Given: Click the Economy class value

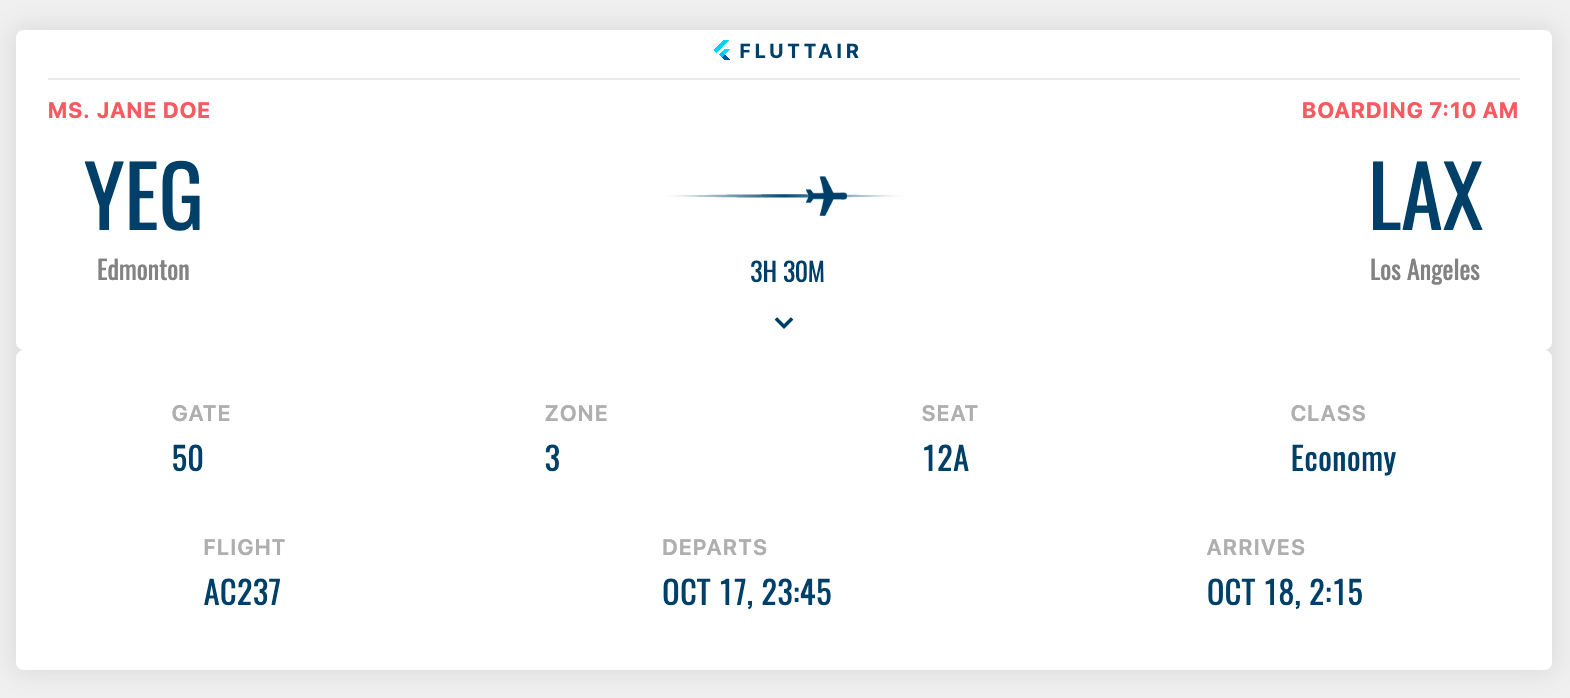Looking at the screenshot, I should [1343, 458].
